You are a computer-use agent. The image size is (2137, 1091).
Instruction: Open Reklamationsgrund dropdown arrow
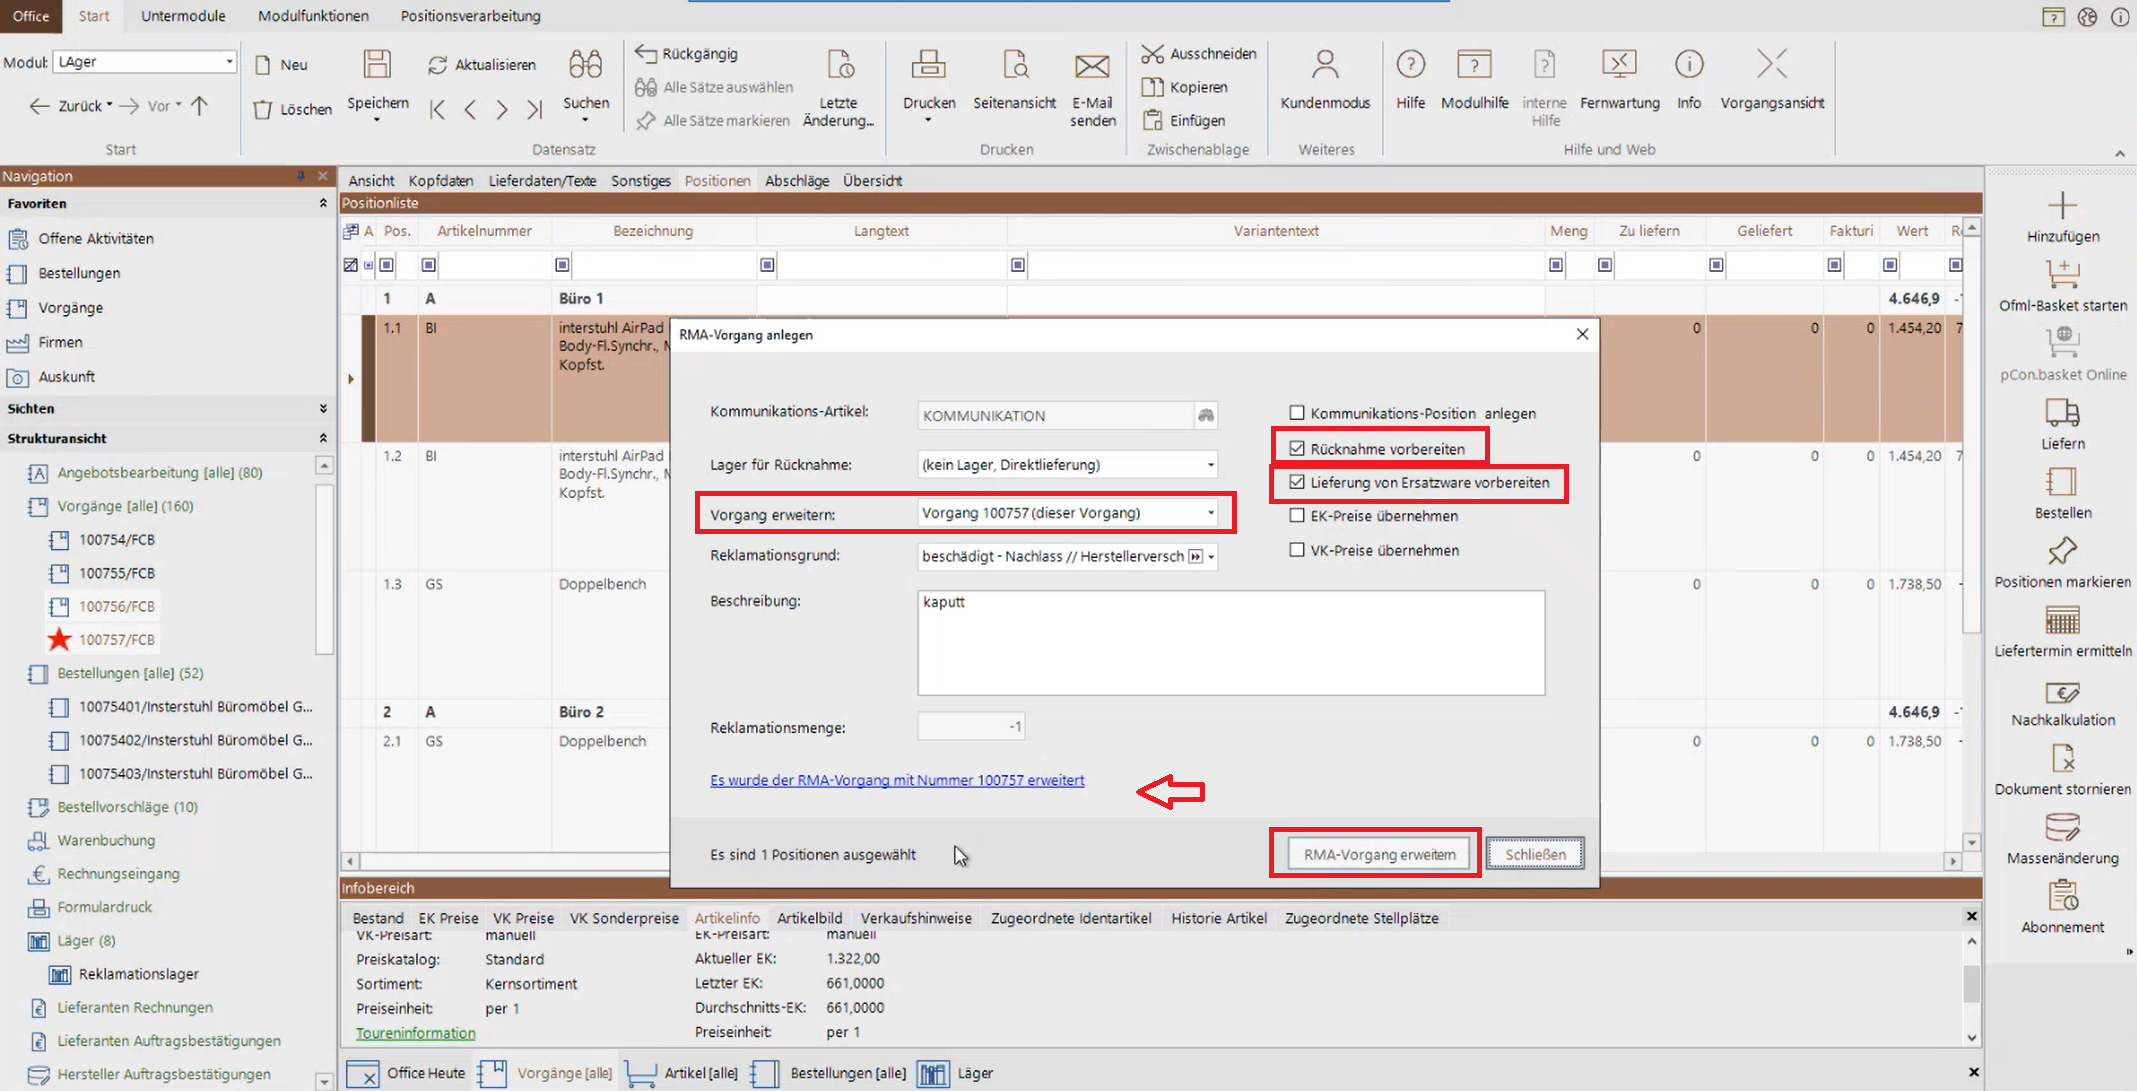(x=1211, y=557)
